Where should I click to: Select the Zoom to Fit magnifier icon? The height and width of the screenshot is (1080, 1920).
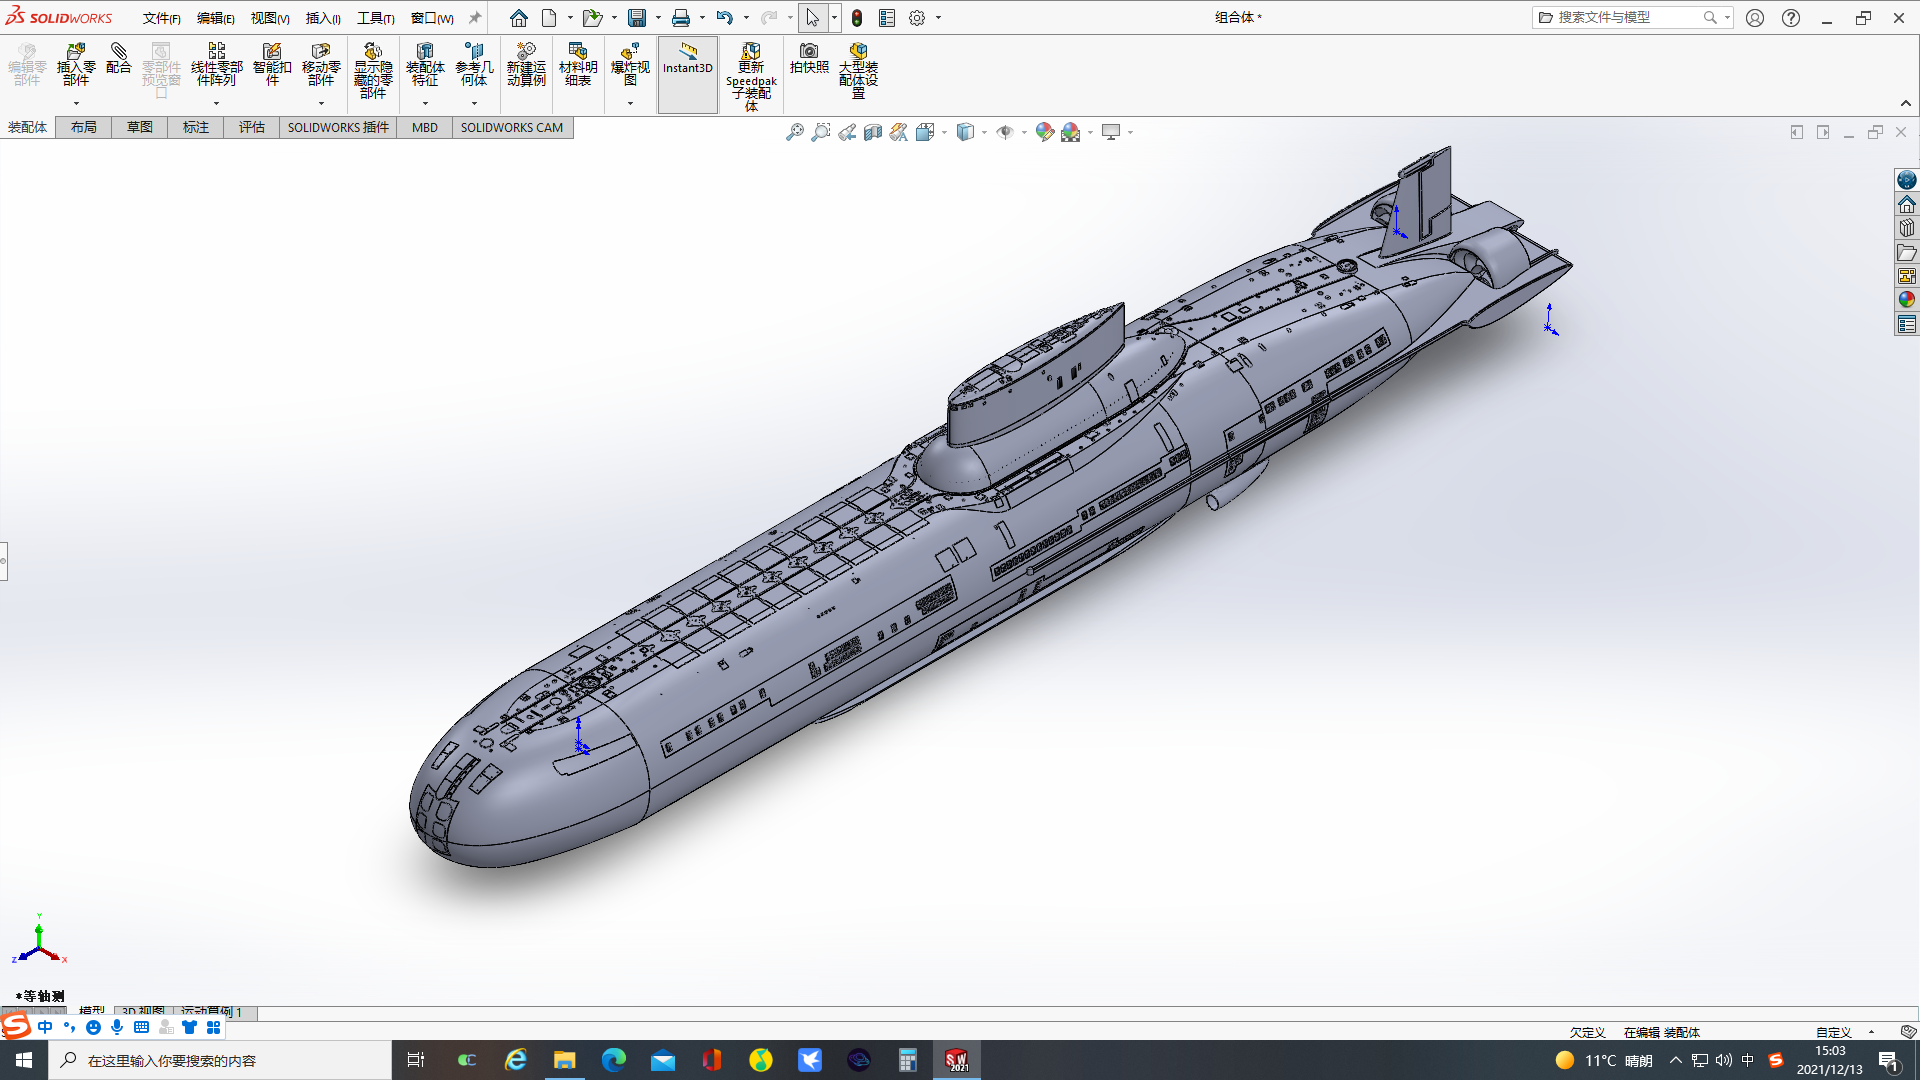(794, 132)
